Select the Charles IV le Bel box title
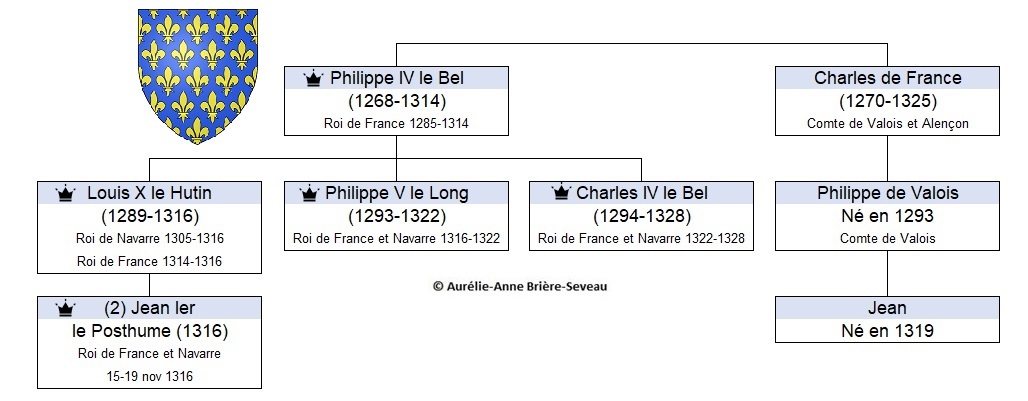This screenshot has width=1028, height=401. pos(642,193)
